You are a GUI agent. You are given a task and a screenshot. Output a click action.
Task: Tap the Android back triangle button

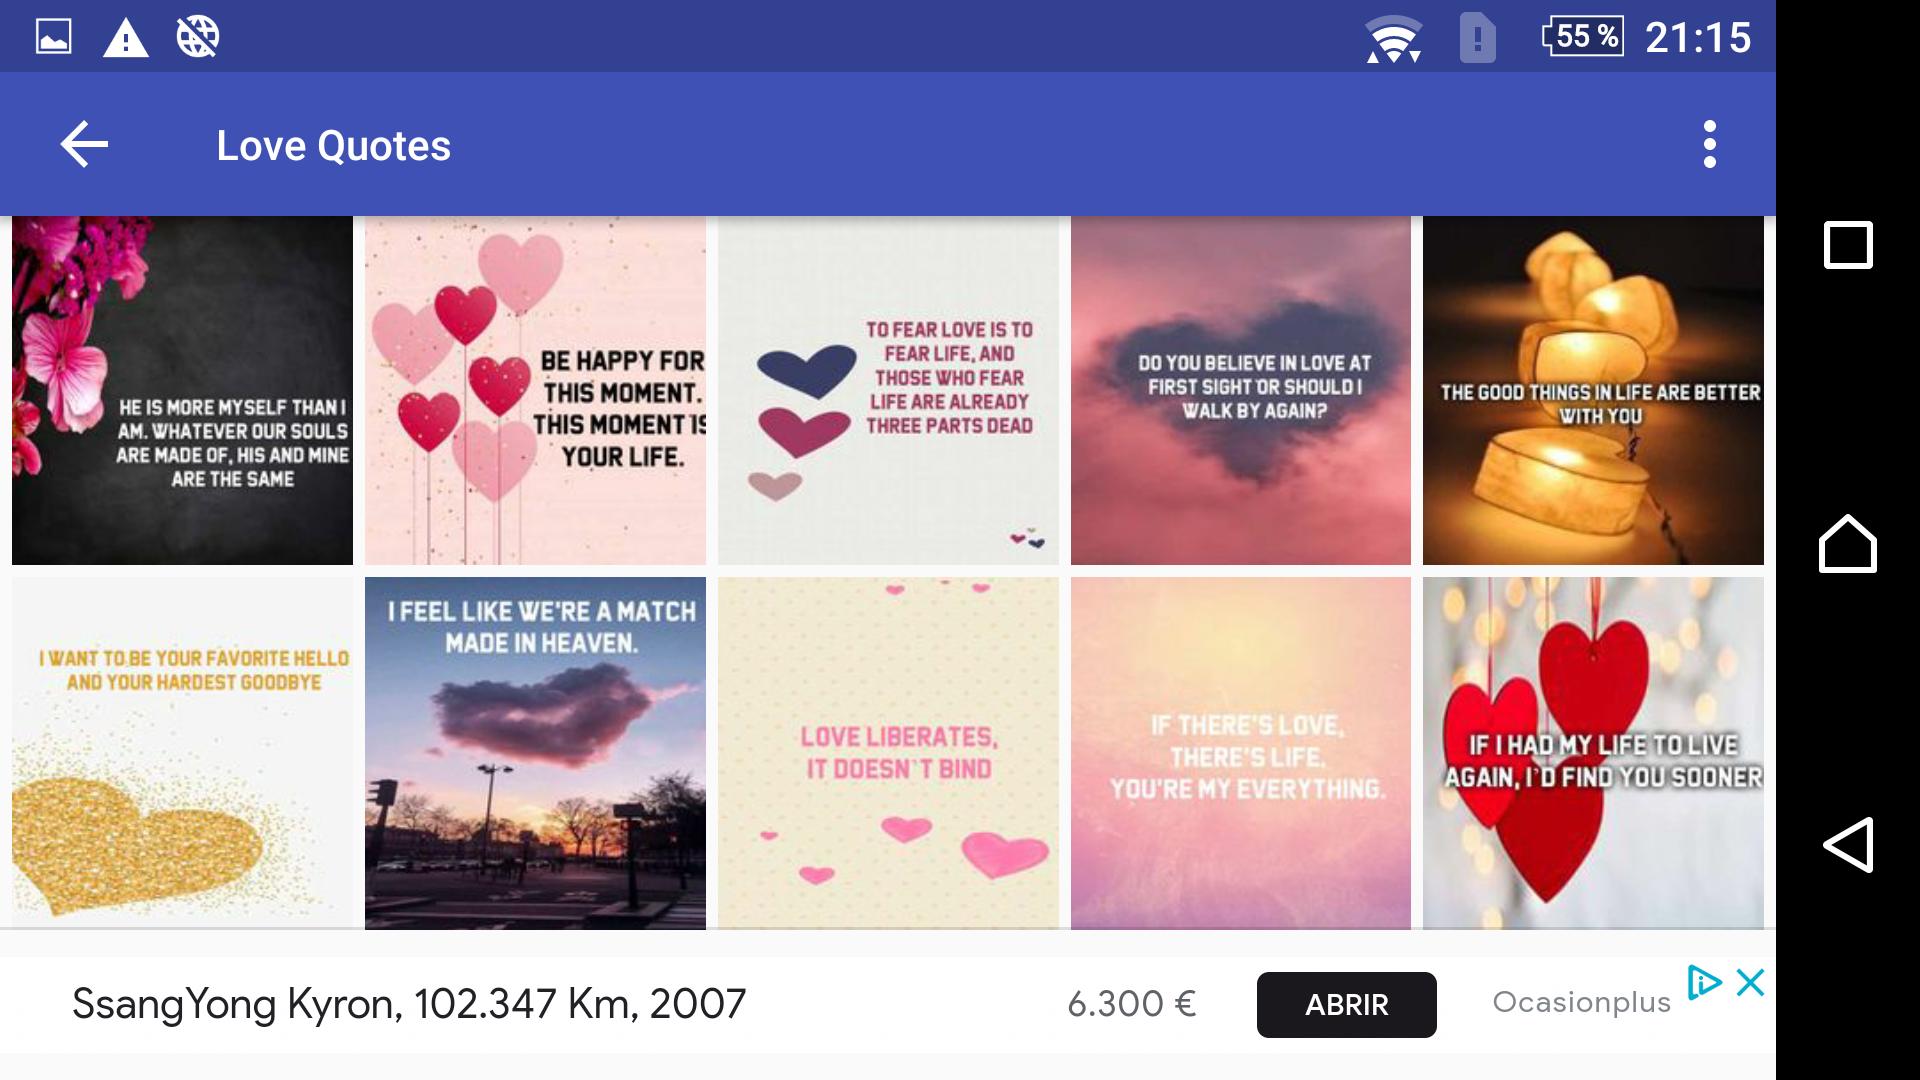[x=1848, y=845]
